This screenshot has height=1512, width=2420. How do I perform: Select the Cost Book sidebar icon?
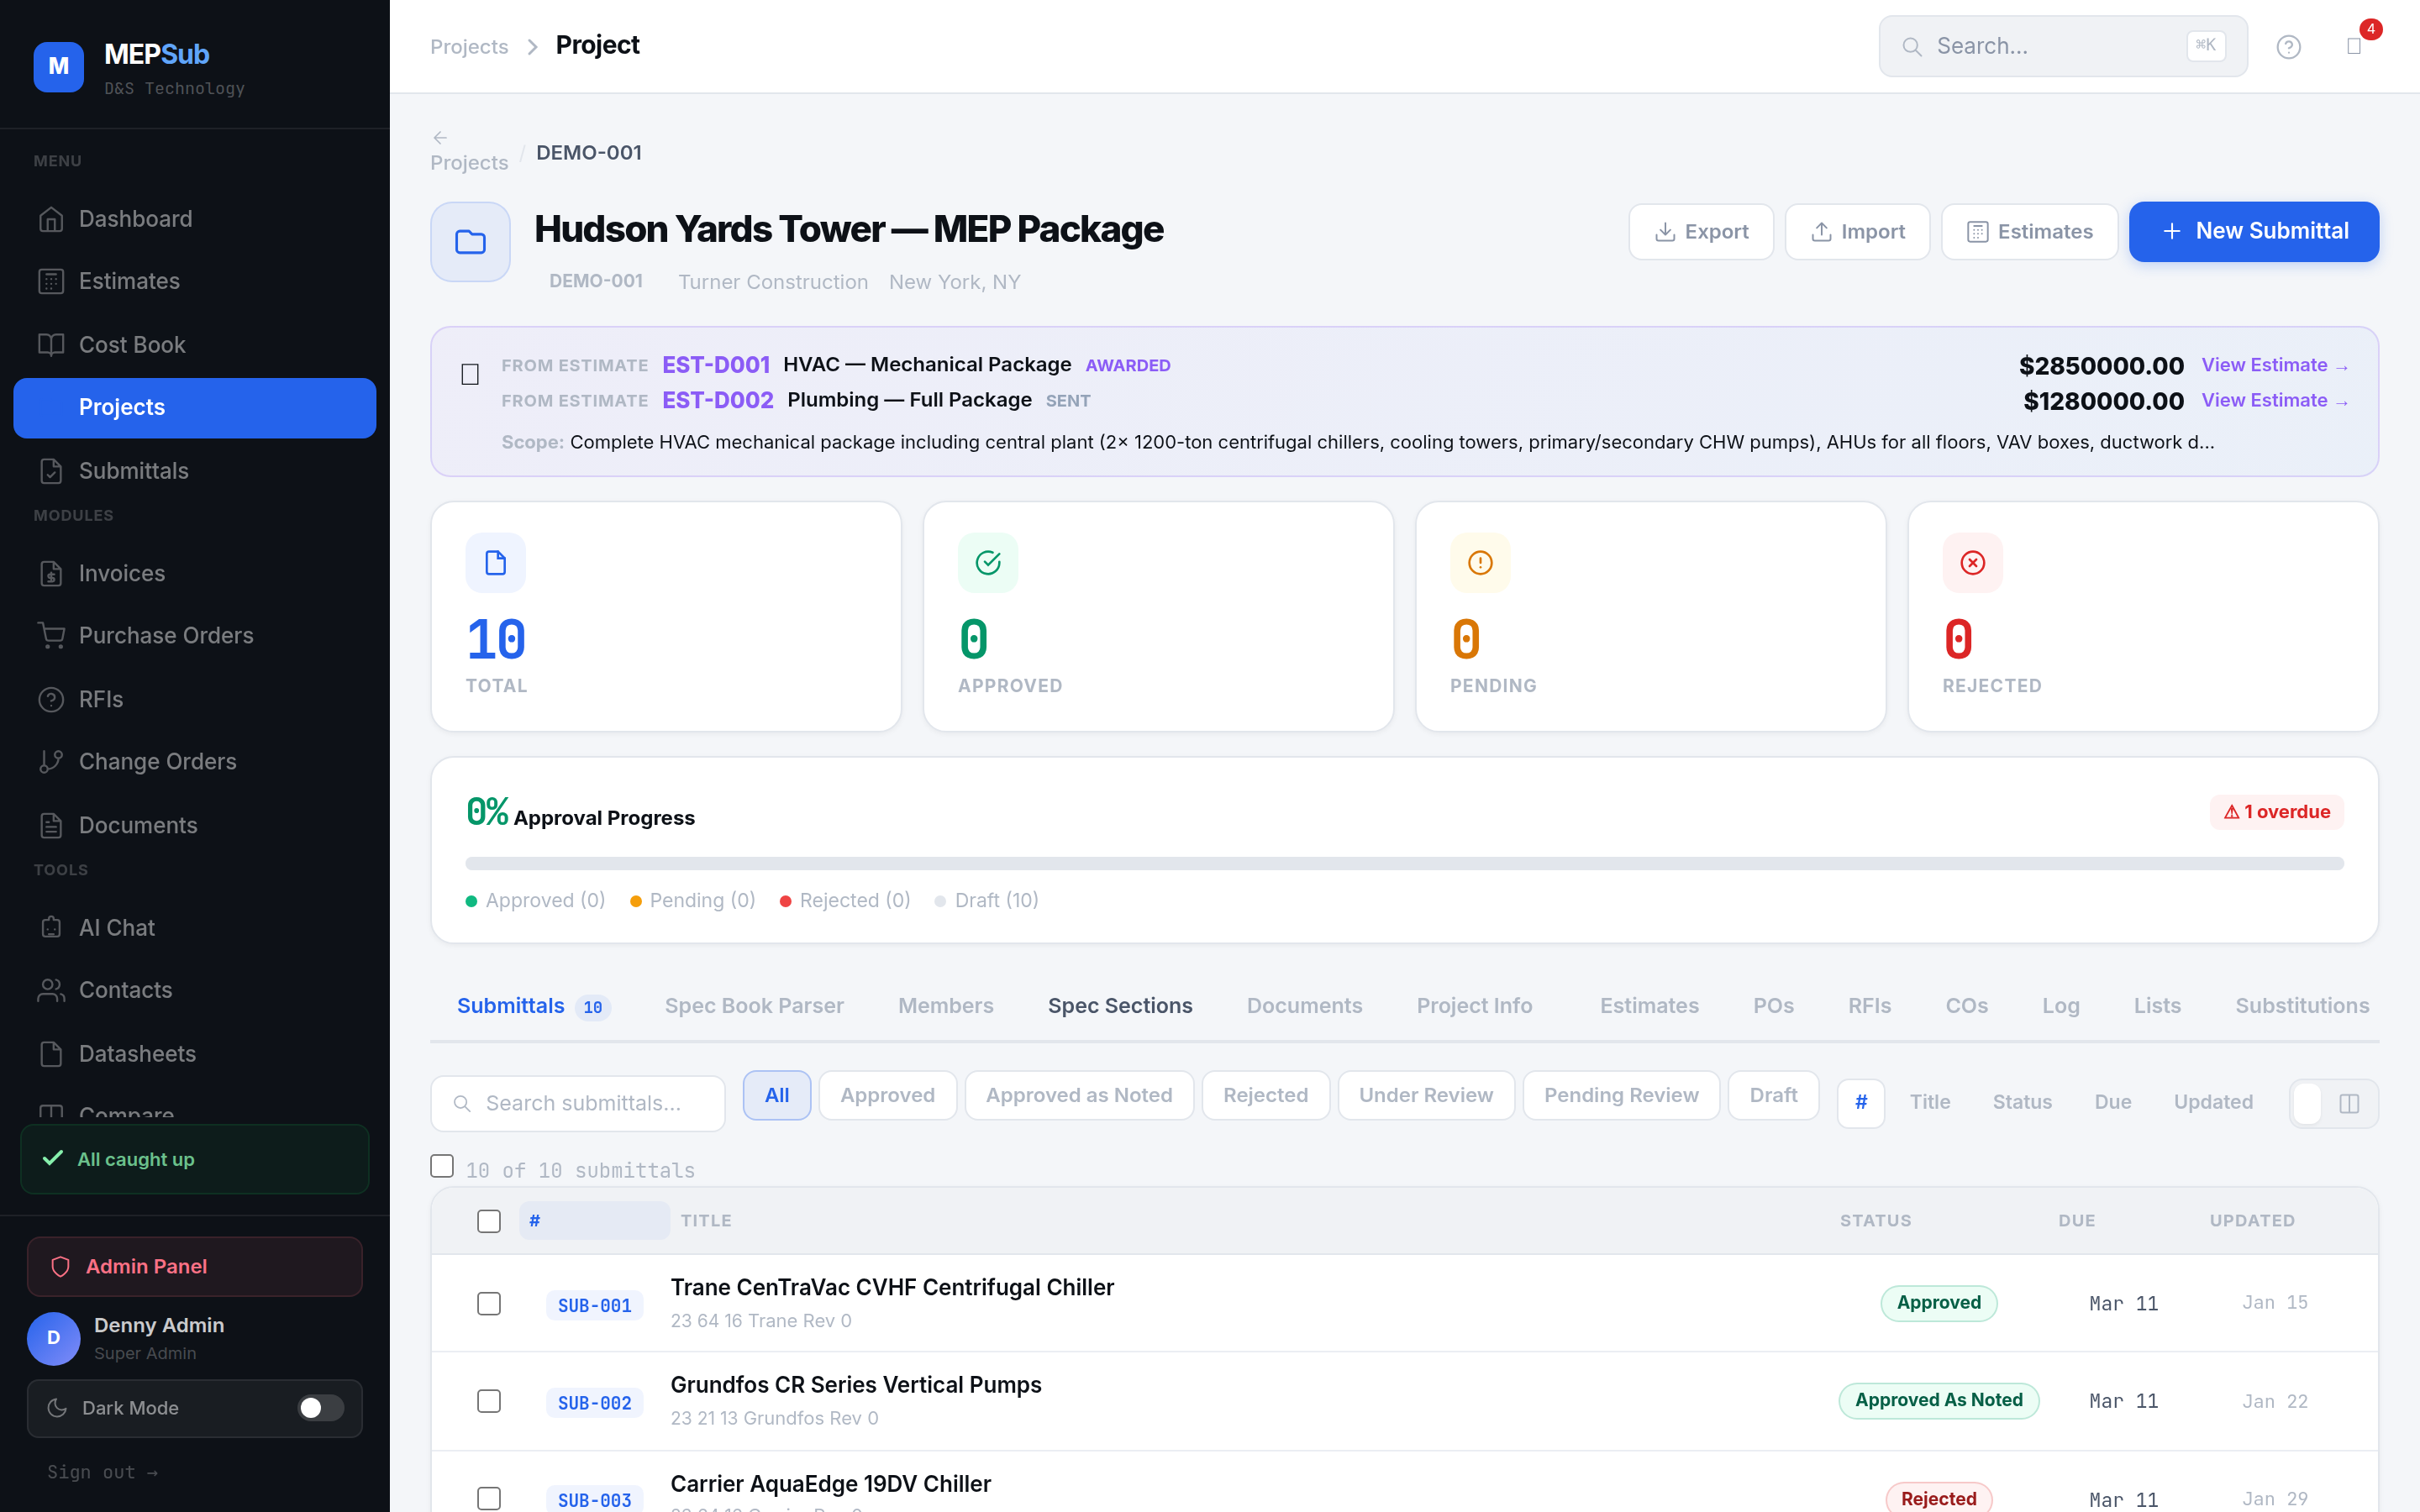coord(52,344)
